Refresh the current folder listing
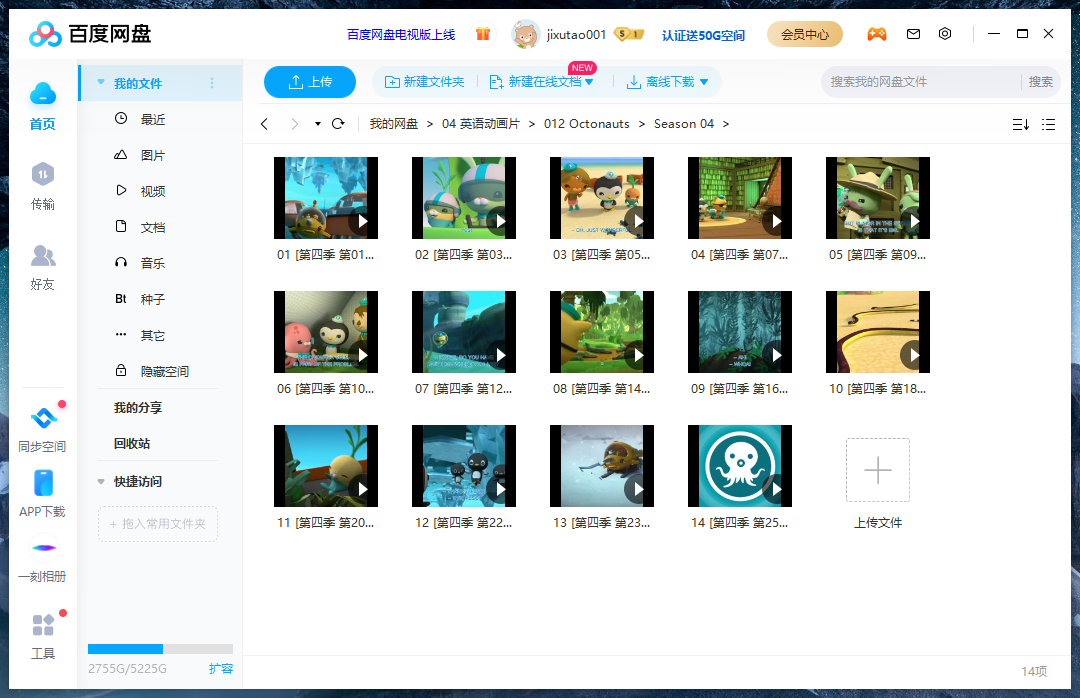This screenshot has height=698, width=1080. 338,124
